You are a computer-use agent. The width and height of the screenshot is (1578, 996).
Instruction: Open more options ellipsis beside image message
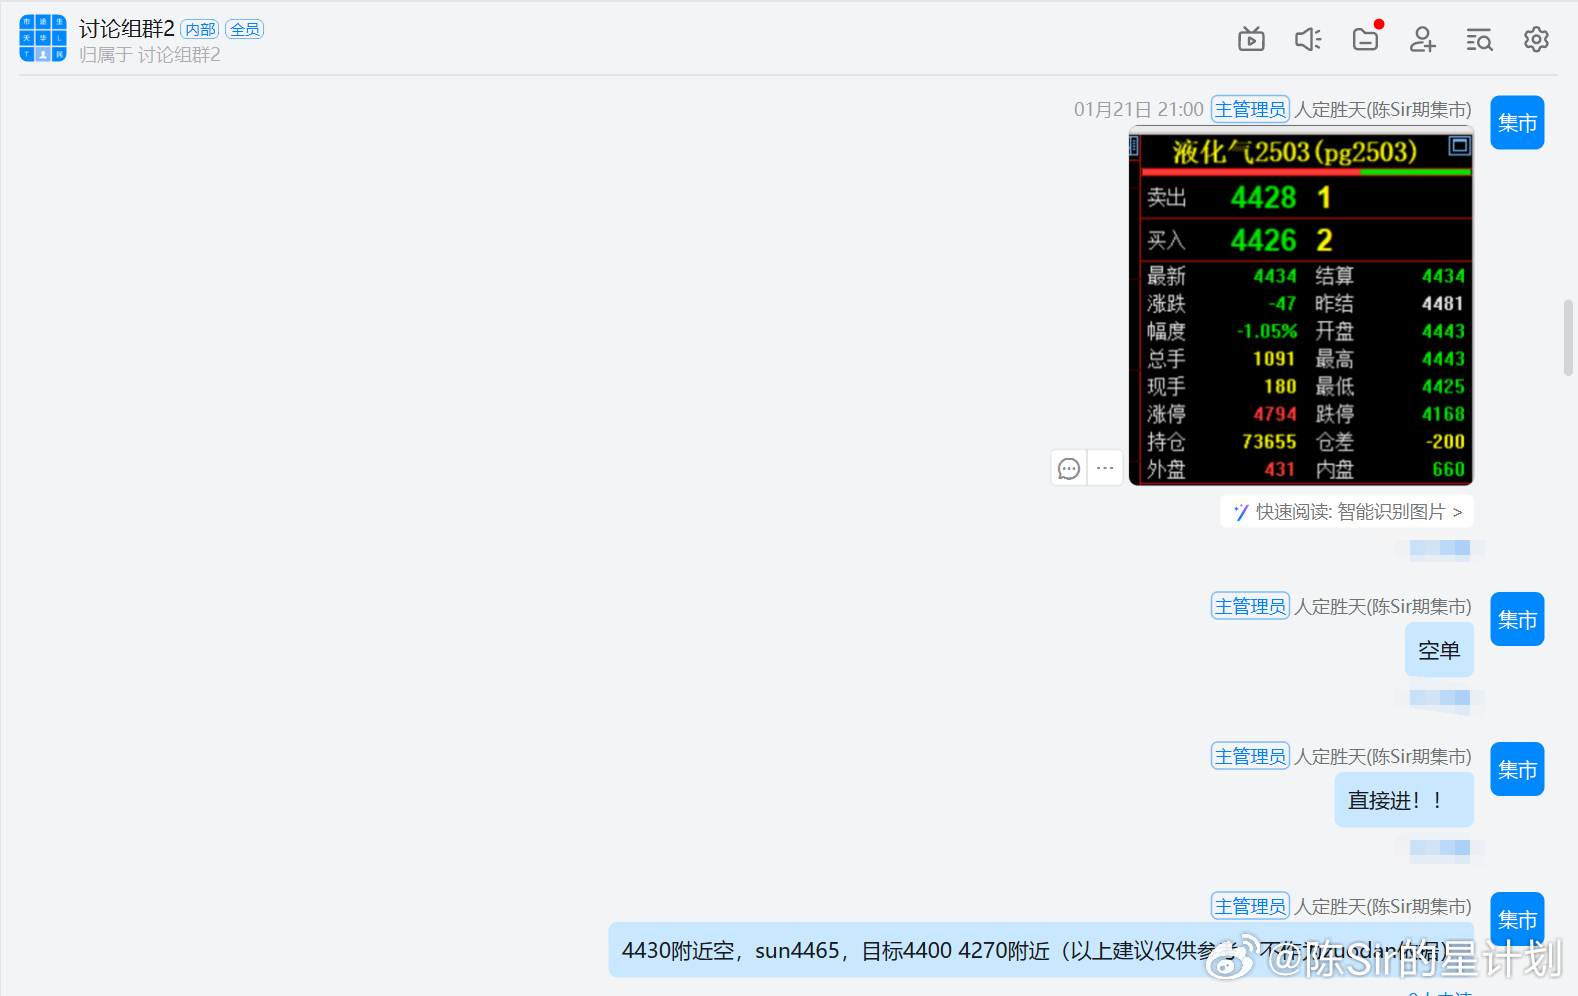point(1105,468)
